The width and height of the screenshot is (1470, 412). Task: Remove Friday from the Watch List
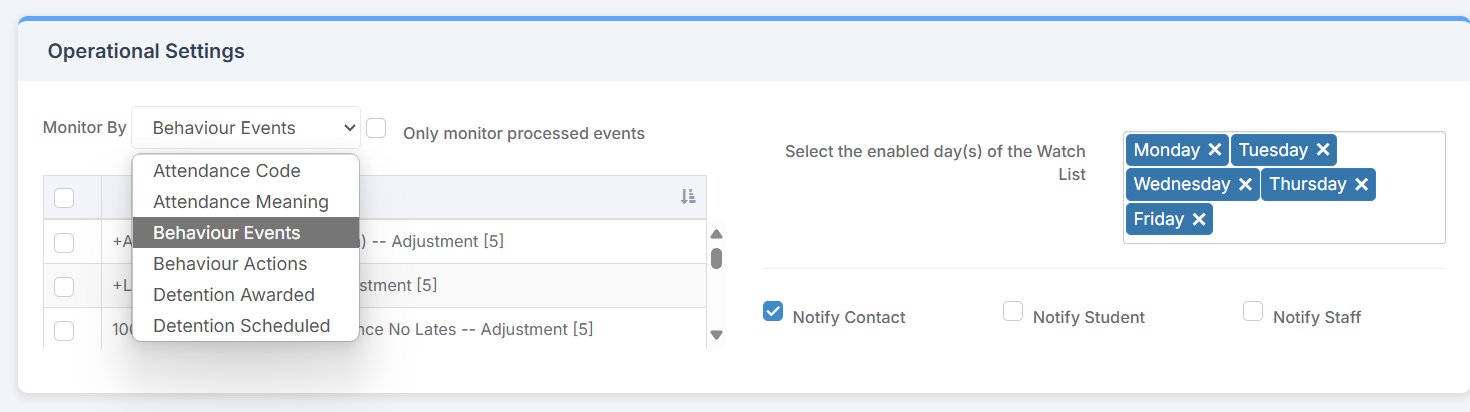tap(1198, 219)
